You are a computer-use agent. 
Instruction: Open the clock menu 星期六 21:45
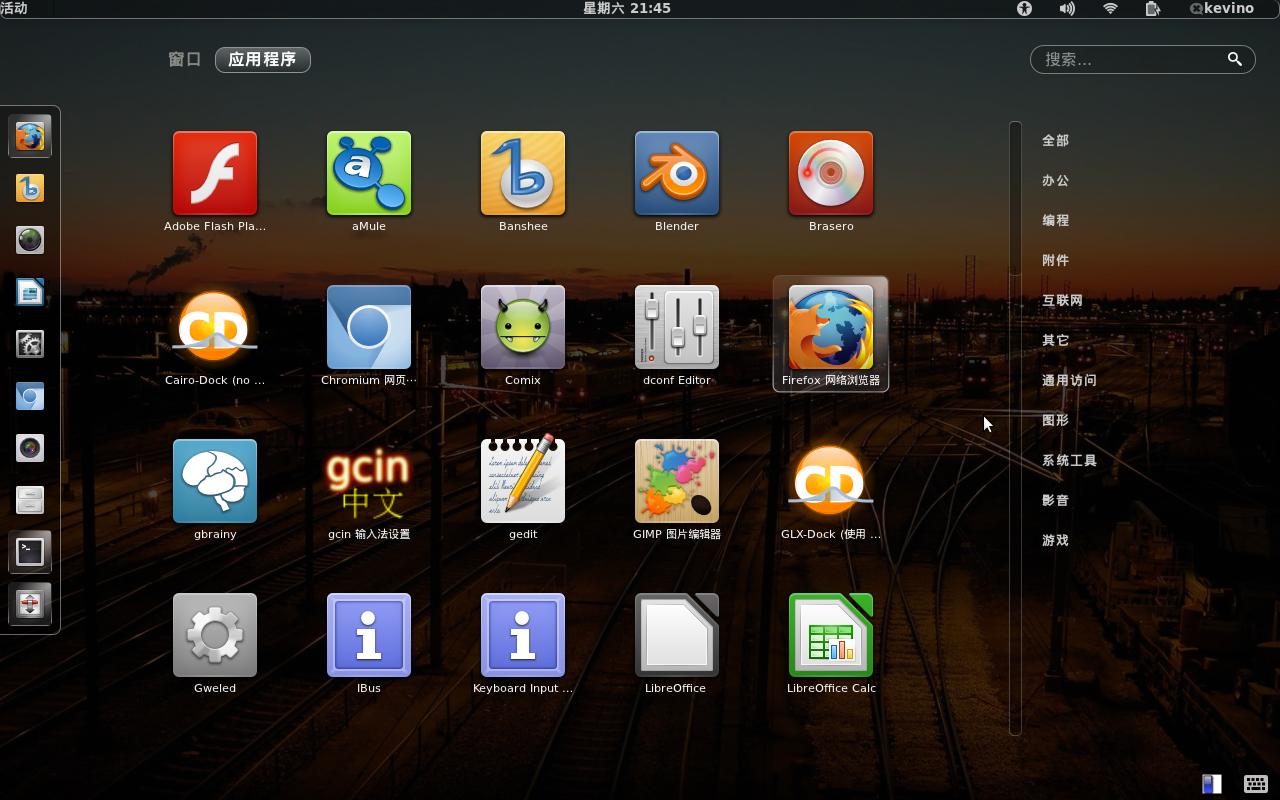(627, 8)
